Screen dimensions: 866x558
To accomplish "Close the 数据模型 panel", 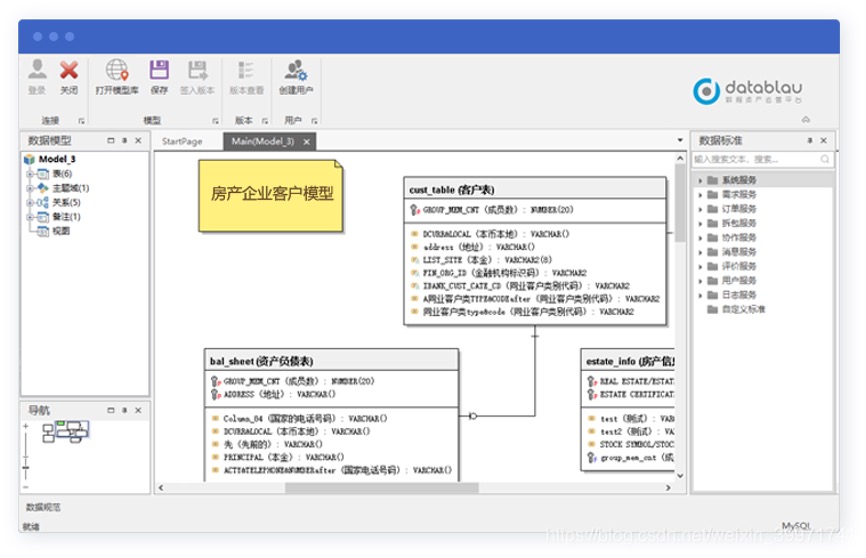I will pyautogui.click(x=138, y=140).
